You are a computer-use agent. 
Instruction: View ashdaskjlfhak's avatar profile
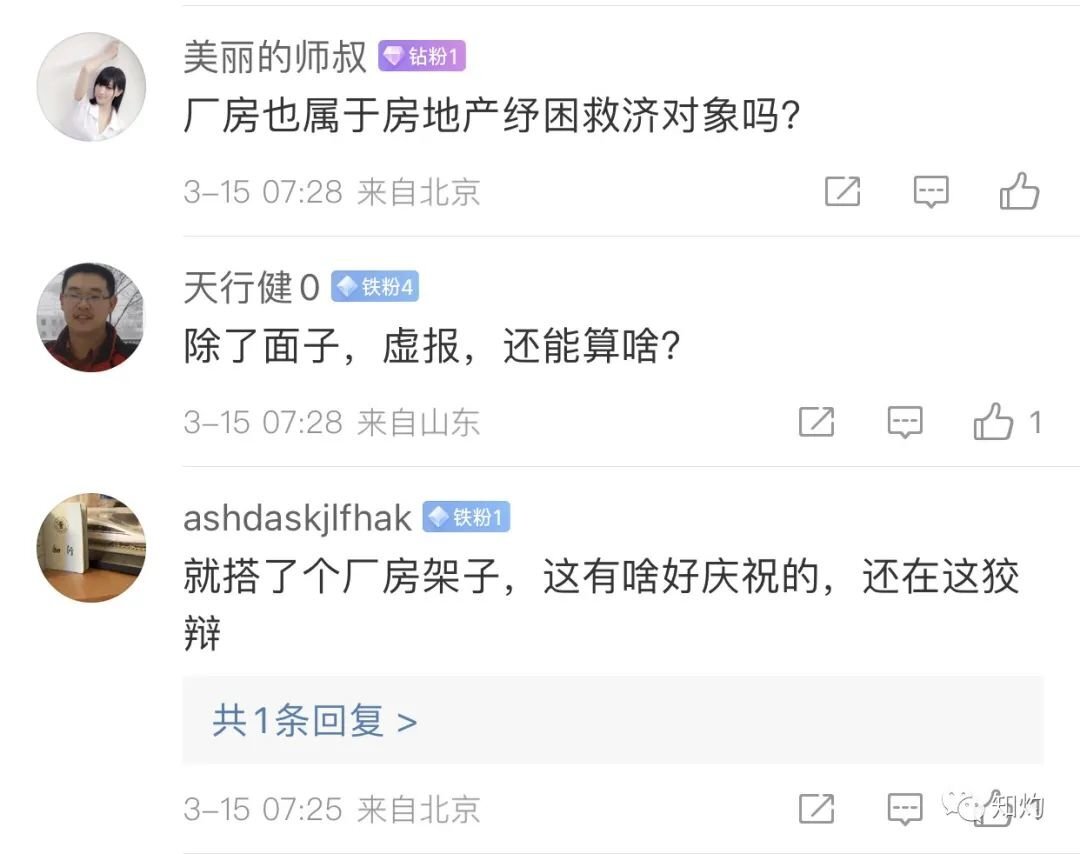[91, 547]
